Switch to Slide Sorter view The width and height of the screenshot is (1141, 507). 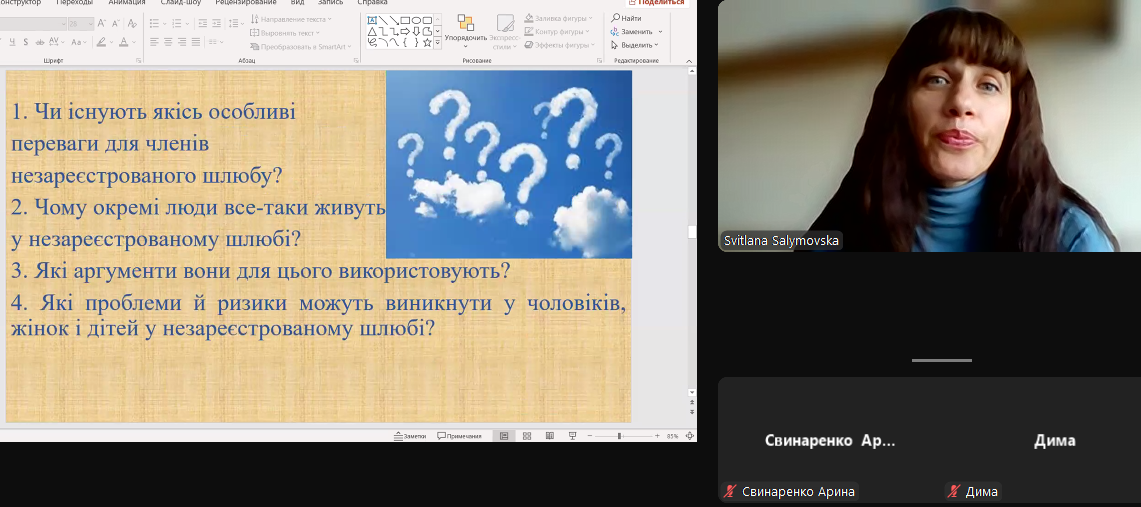pyautogui.click(x=527, y=436)
